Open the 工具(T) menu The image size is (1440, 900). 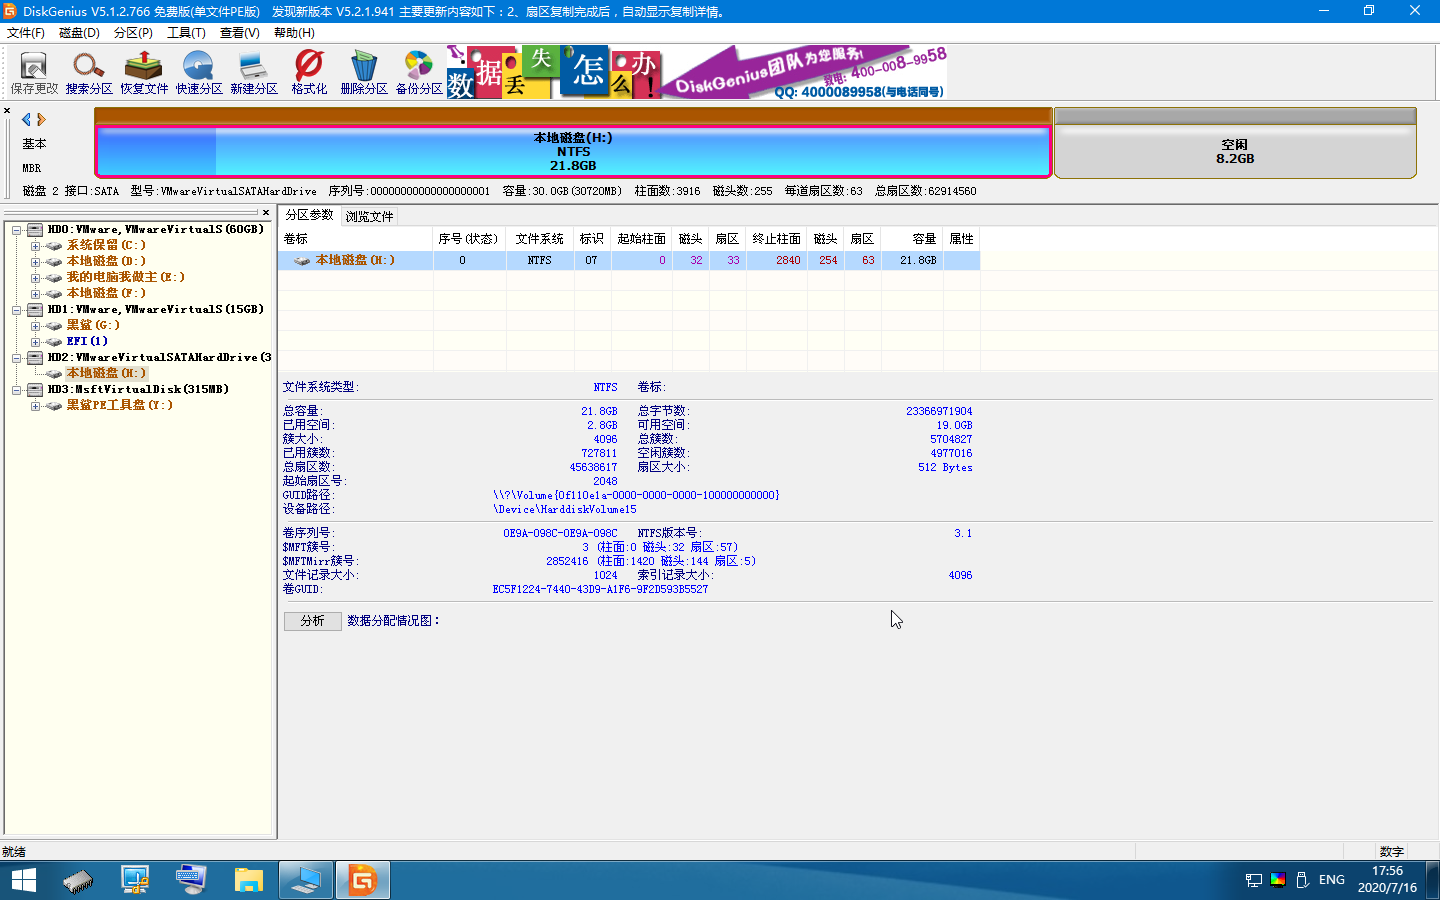[186, 33]
